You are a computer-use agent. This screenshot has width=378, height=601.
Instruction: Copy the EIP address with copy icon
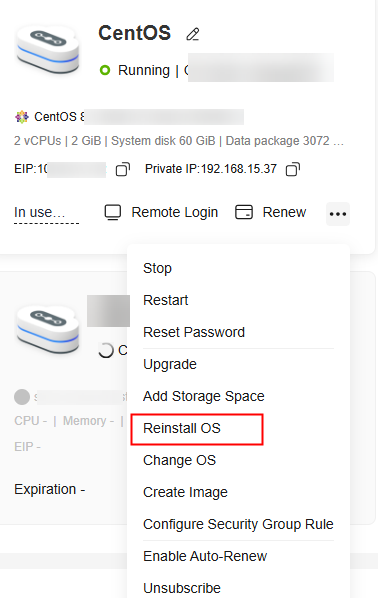point(123,169)
